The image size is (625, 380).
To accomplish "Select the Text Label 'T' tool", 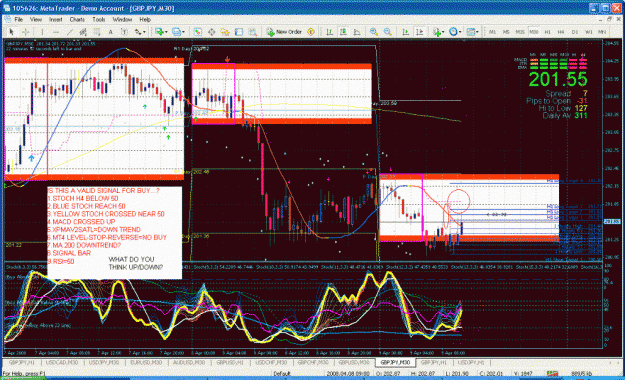I will (124, 32).
